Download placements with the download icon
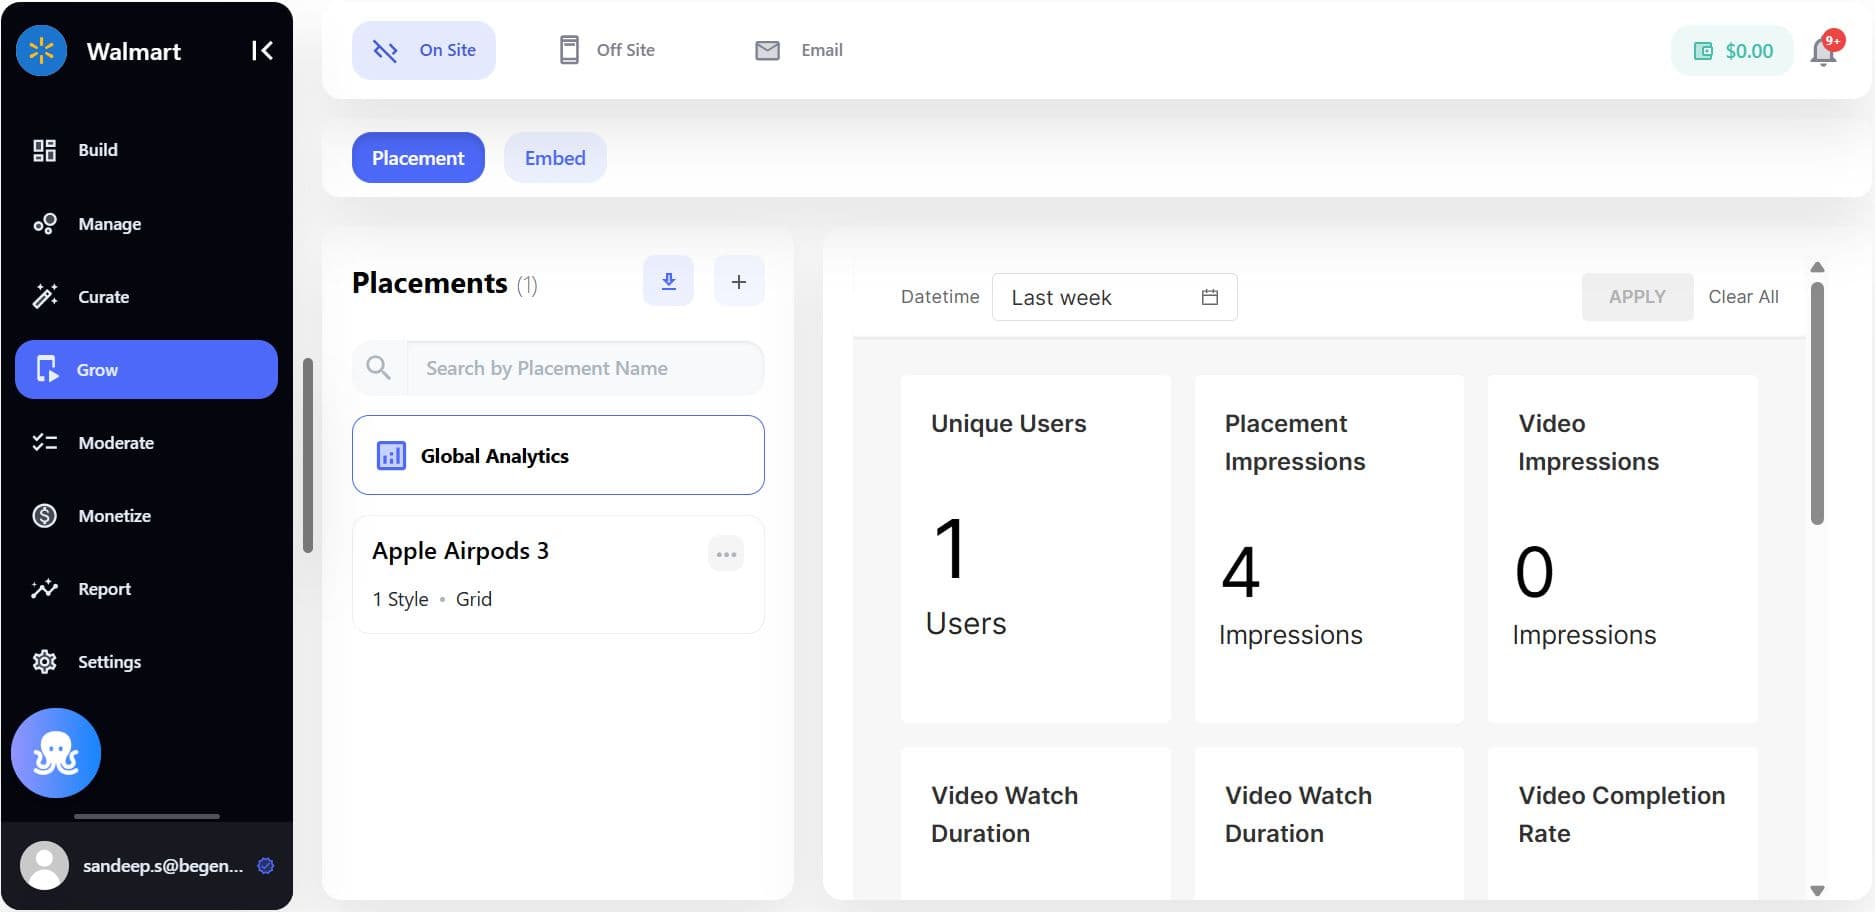The width and height of the screenshot is (1875, 912). [x=668, y=281]
